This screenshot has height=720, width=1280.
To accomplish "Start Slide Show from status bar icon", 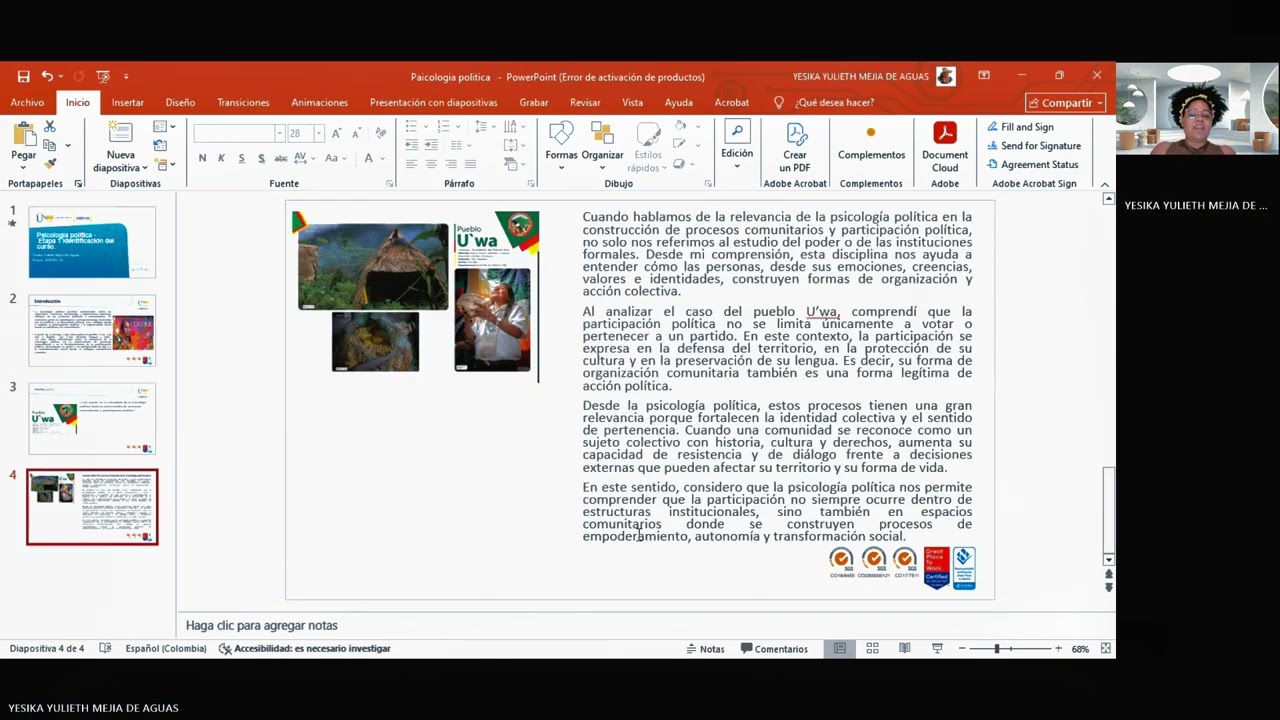I will (x=937, y=648).
